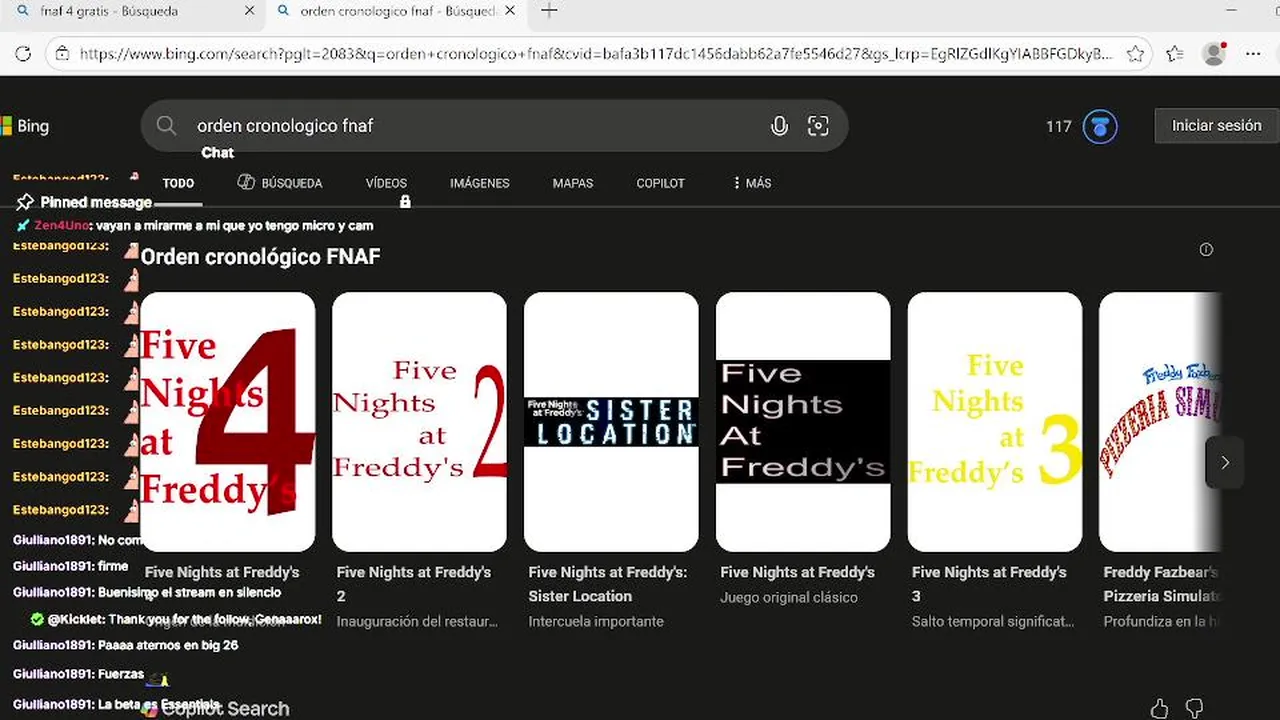Image resolution: width=1280 pixels, height=720 pixels.
Task: Click the address bar URL
Action: pos(596,54)
